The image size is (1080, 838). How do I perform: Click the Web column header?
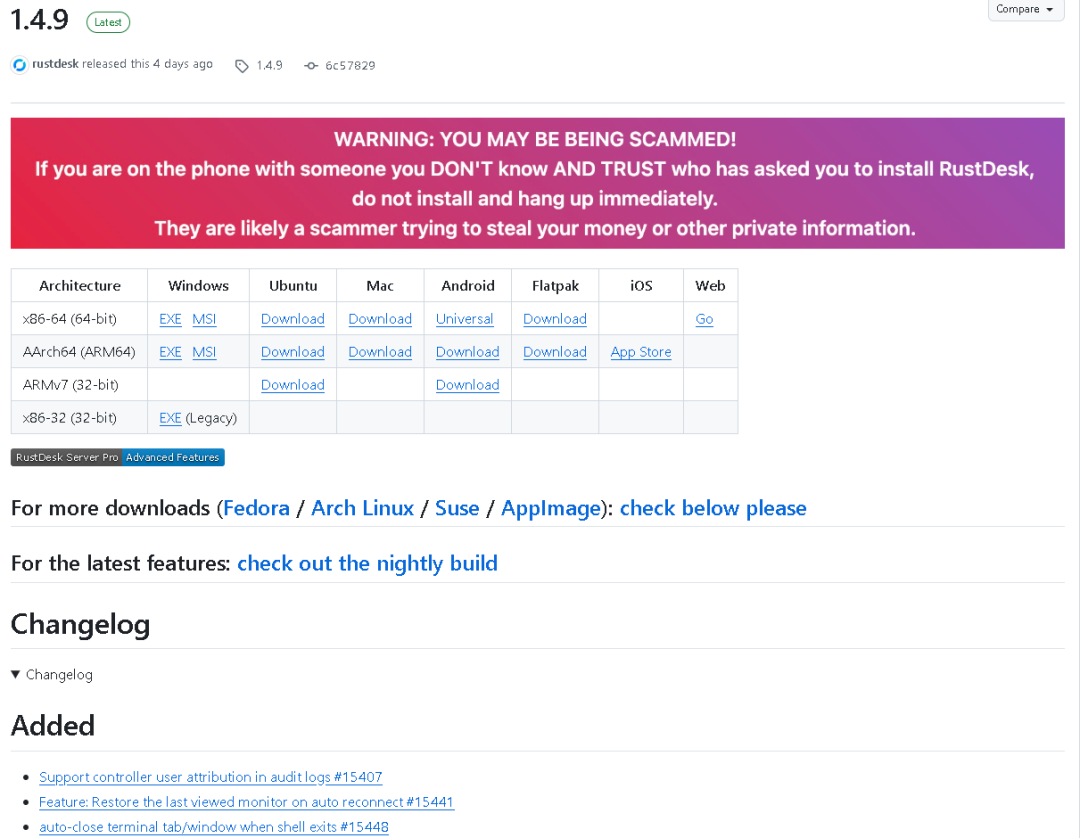[710, 286]
